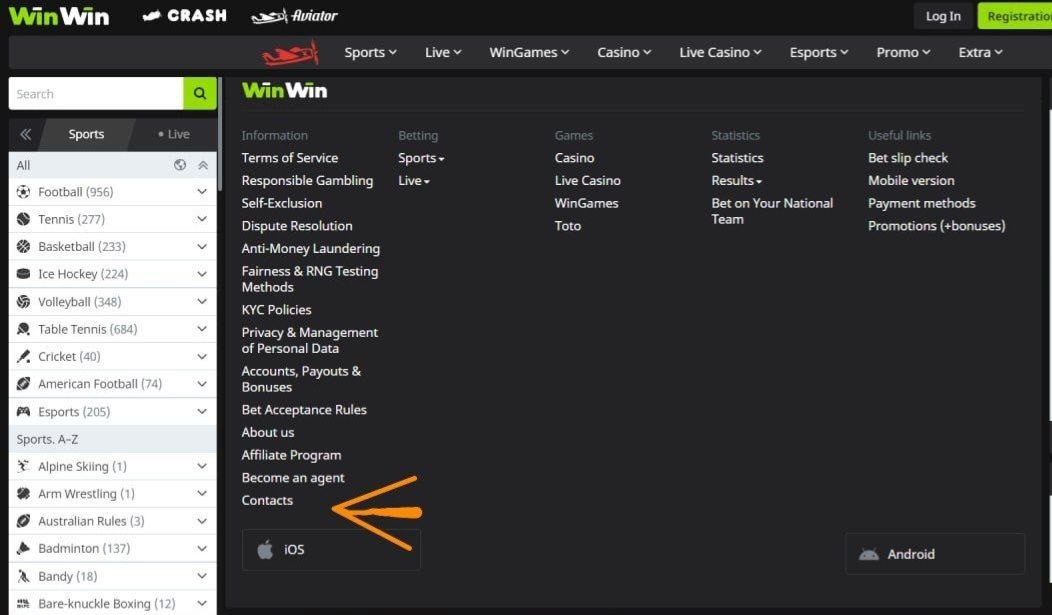Image resolution: width=1052 pixels, height=615 pixels.
Task: Expand the footer Betting Live dropdown
Action: coord(414,180)
